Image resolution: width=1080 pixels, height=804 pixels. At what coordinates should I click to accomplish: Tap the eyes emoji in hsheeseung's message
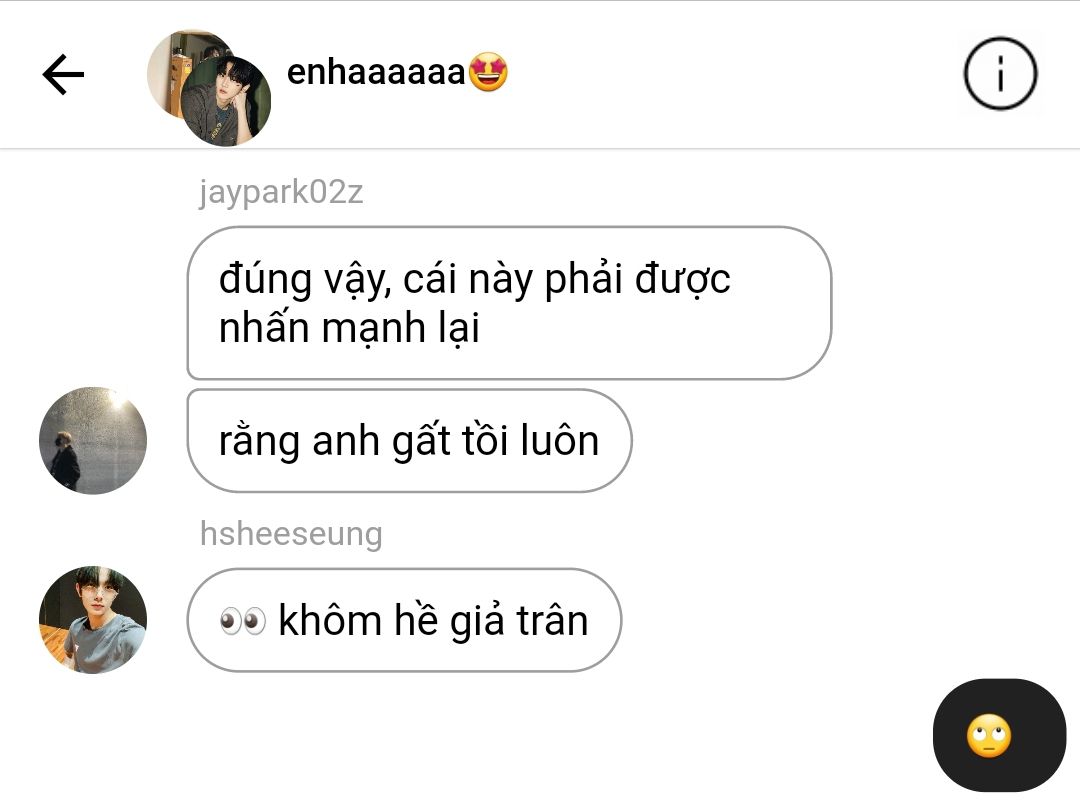242,621
